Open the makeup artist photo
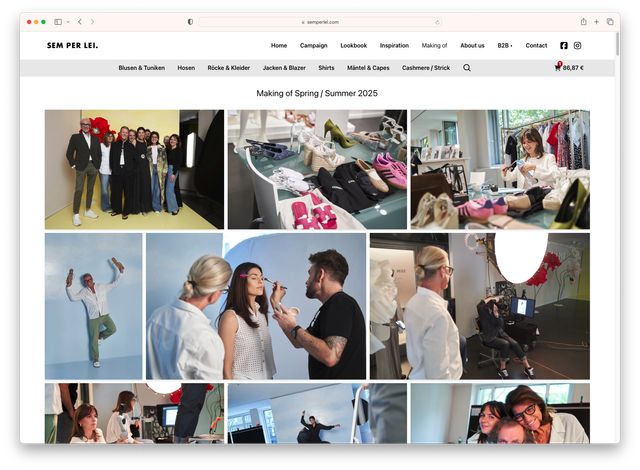 [256, 306]
